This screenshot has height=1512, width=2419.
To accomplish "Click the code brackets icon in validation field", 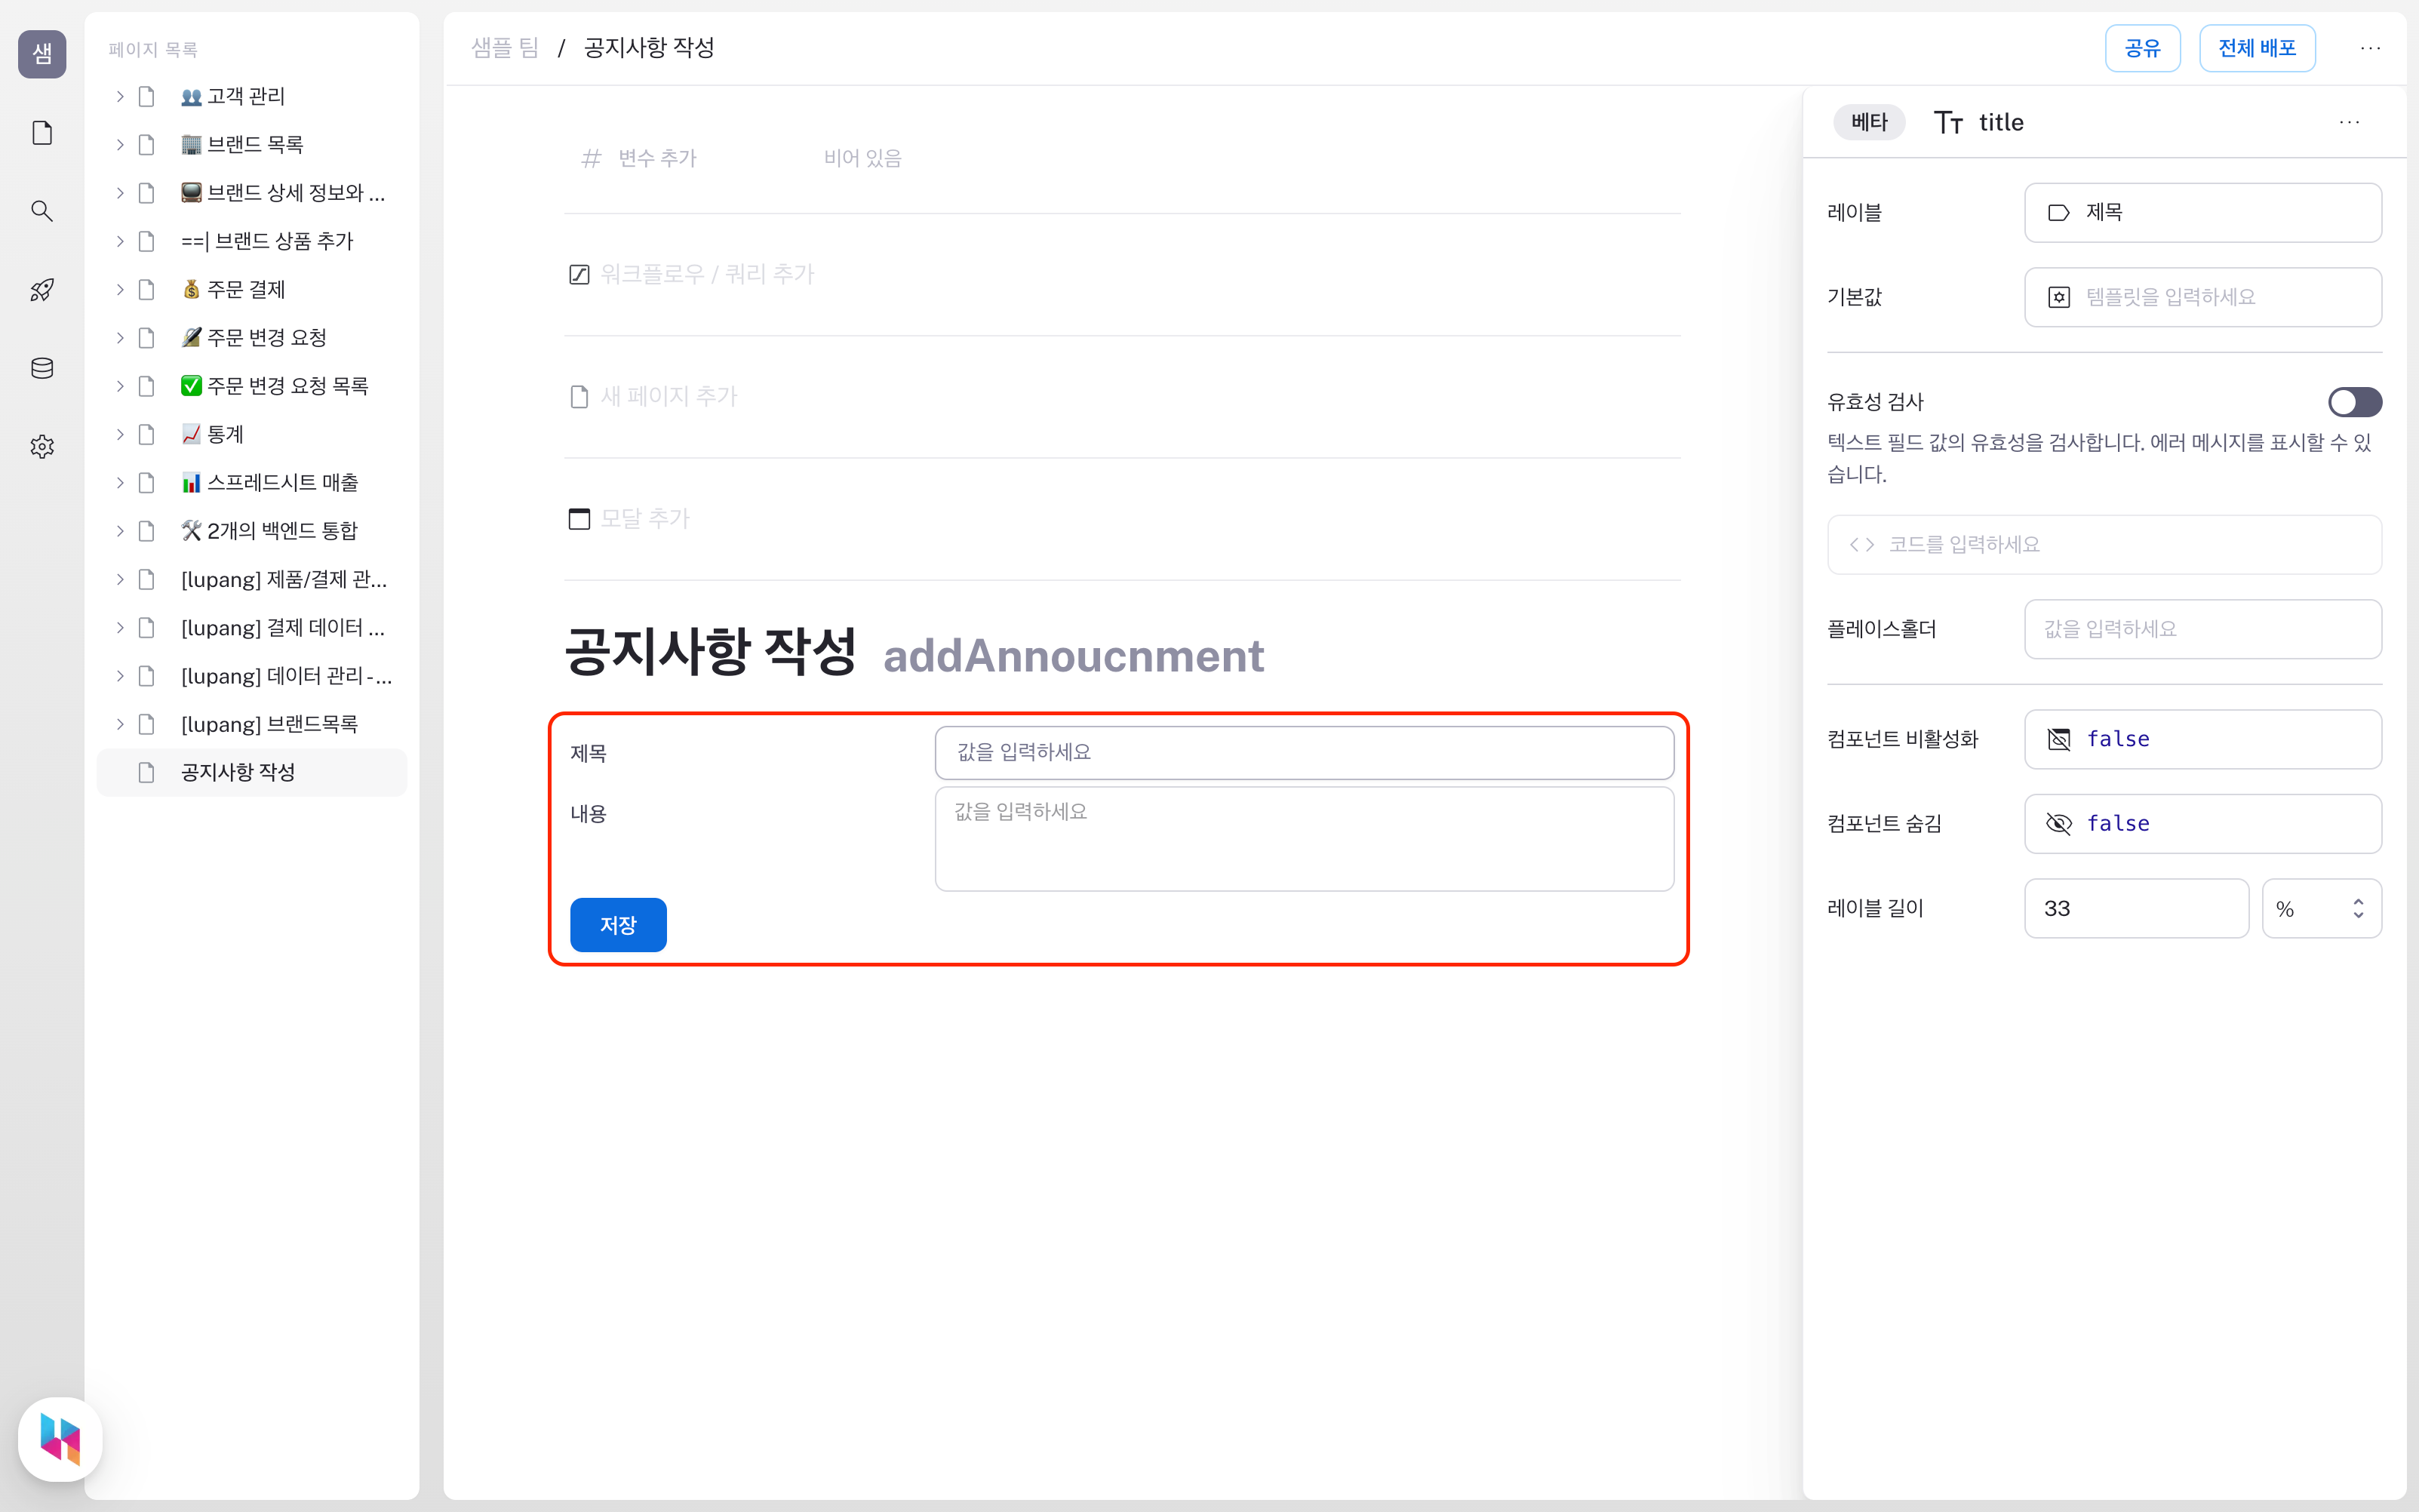I will (x=1861, y=544).
